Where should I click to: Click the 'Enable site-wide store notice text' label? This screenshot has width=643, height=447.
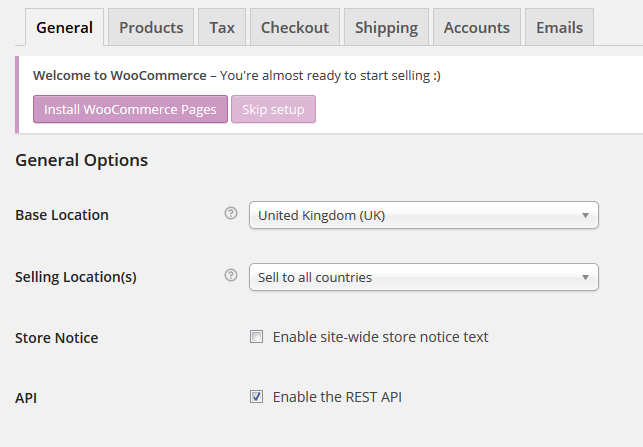coord(380,337)
